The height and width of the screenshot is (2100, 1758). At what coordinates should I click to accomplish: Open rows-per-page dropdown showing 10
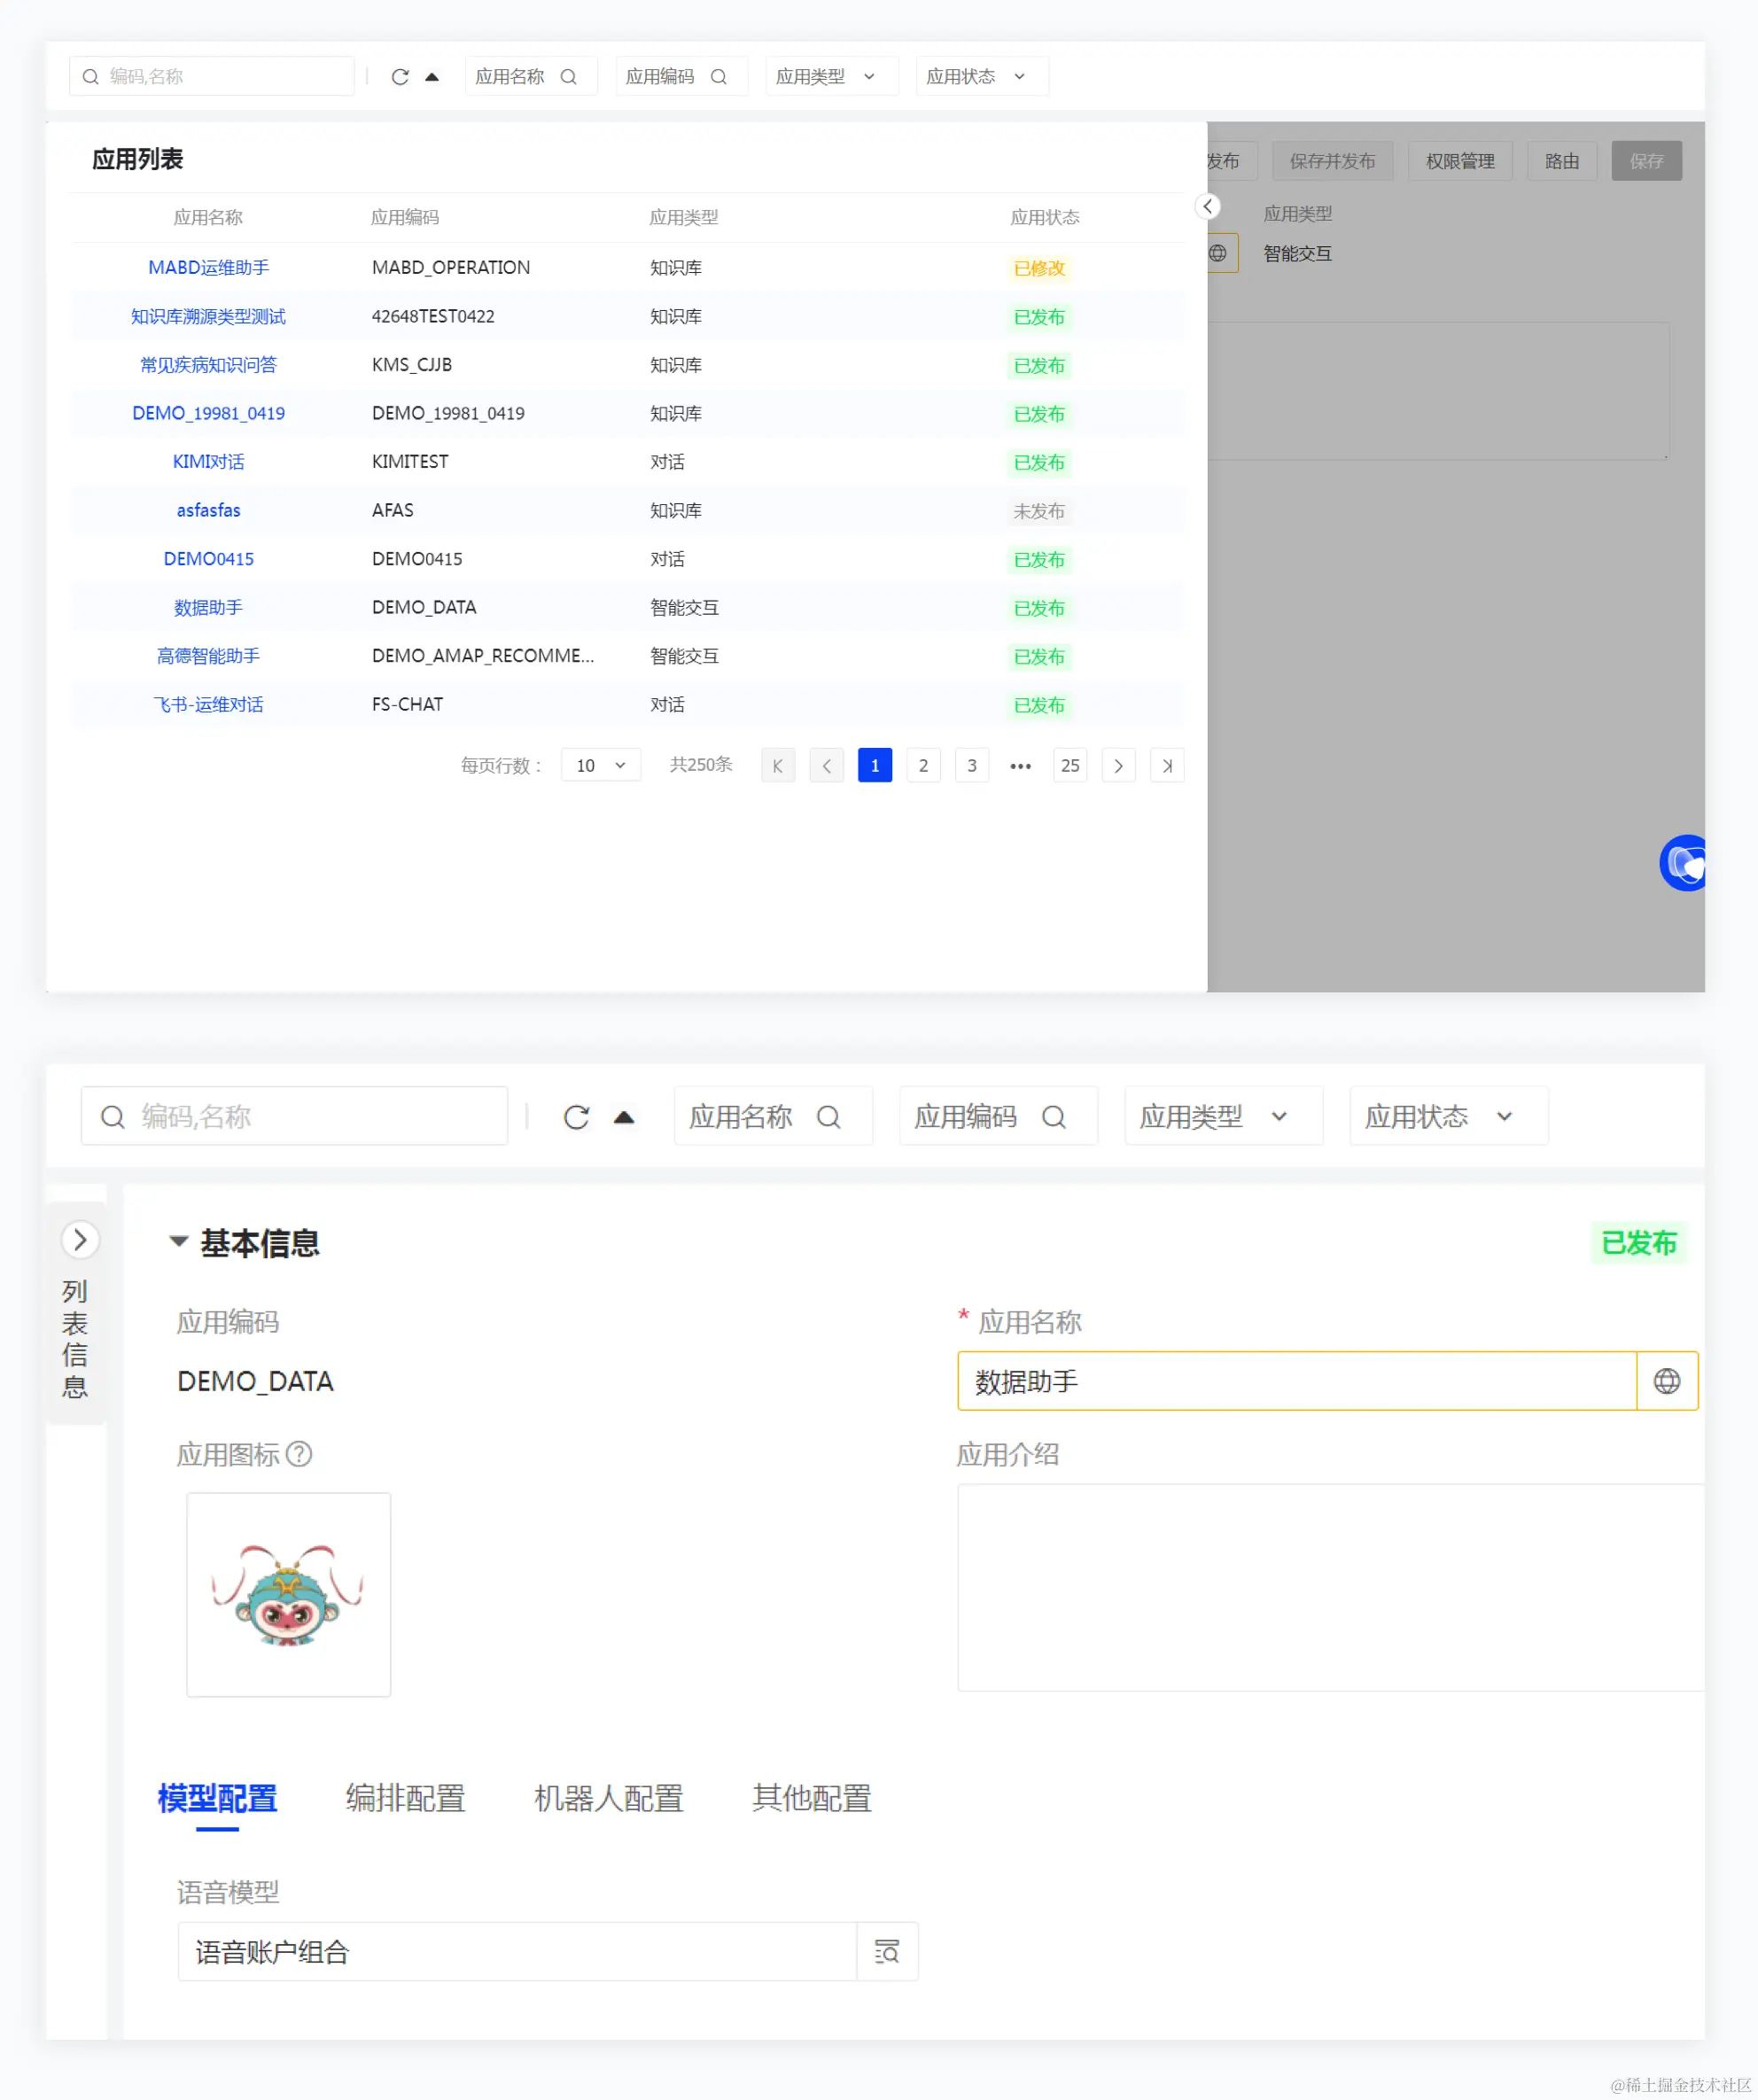point(600,766)
